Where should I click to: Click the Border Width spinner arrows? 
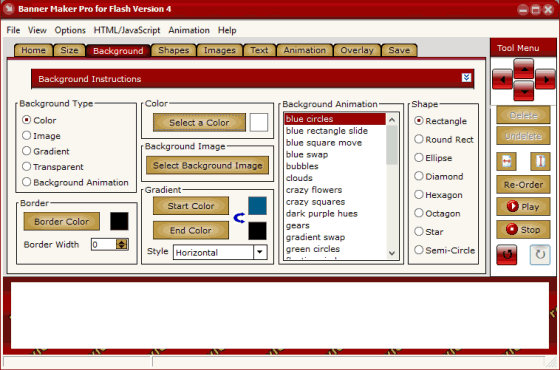click(x=122, y=244)
